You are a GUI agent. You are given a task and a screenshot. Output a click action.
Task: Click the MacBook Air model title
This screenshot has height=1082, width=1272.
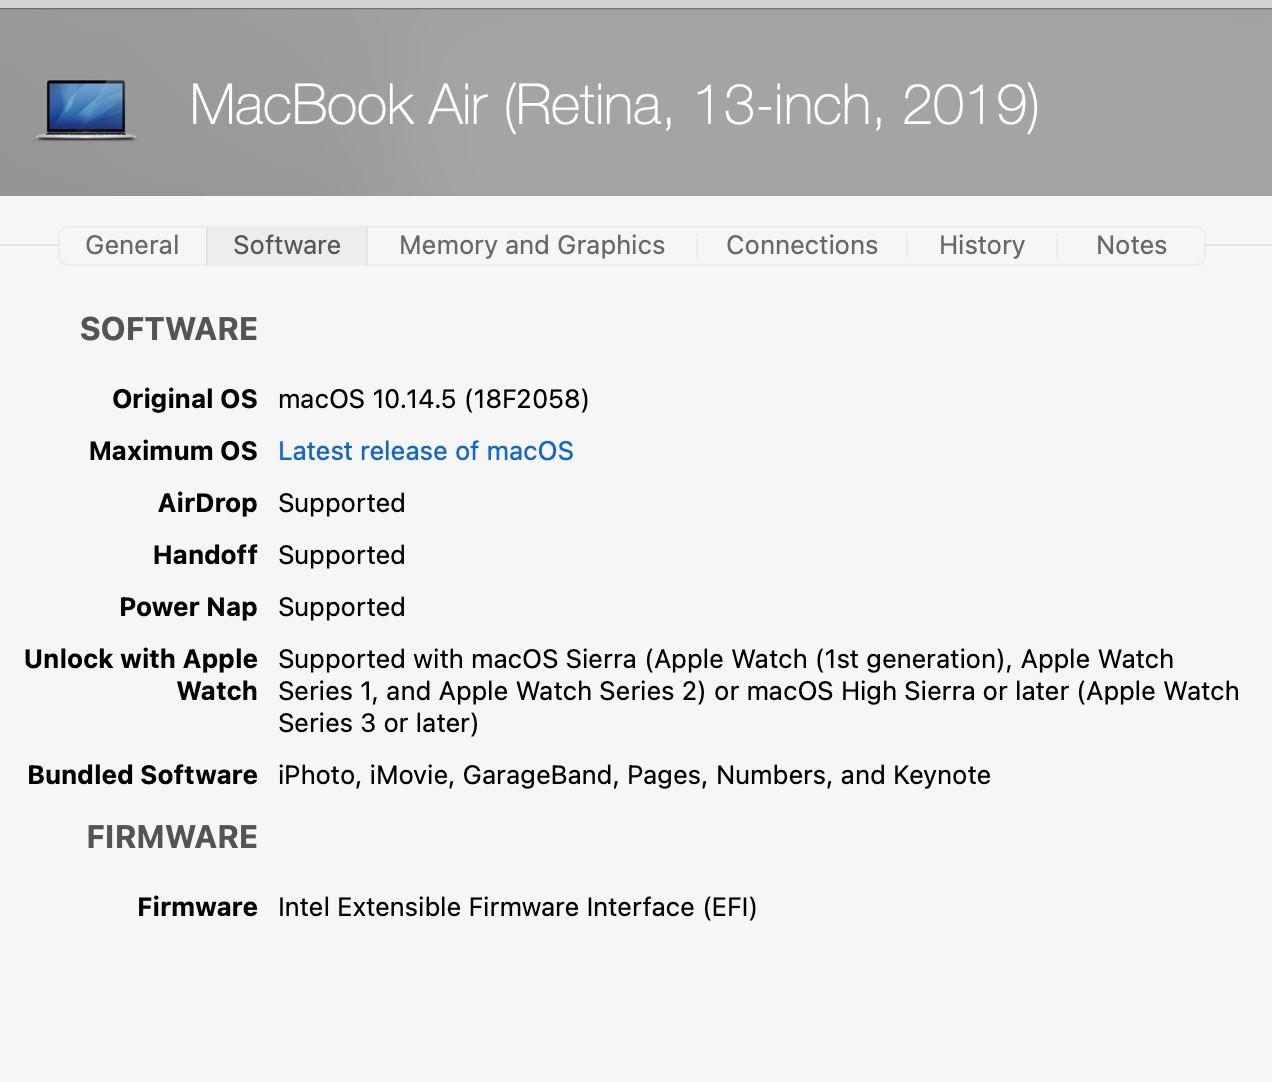pyautogui.click(x=614, y=105)
